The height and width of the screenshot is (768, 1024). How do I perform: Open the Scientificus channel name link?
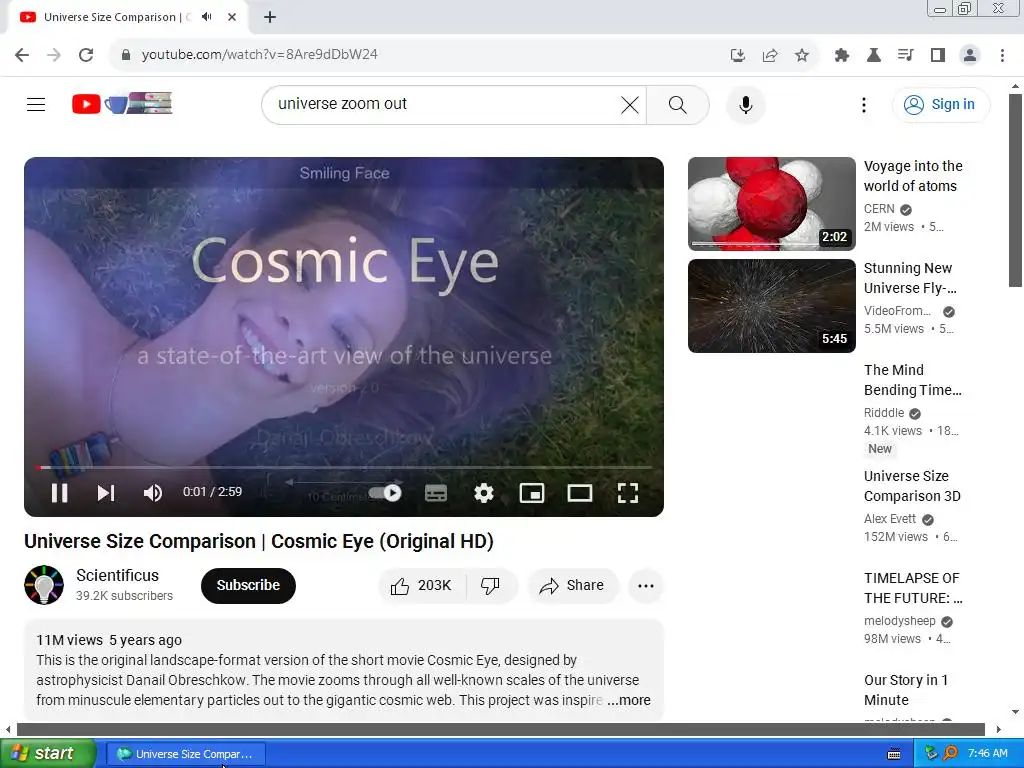pyautogui.click(x=118, y=575)
